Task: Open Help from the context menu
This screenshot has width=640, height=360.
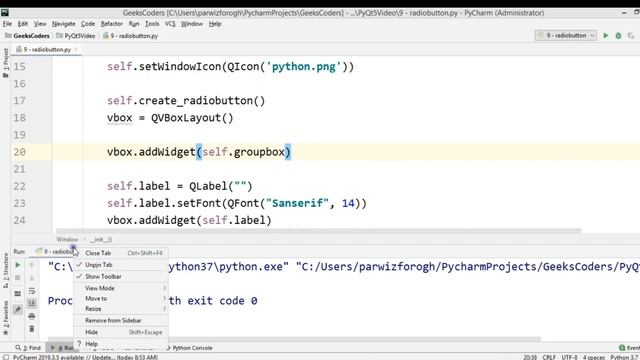Action: (x=121, y=344)
